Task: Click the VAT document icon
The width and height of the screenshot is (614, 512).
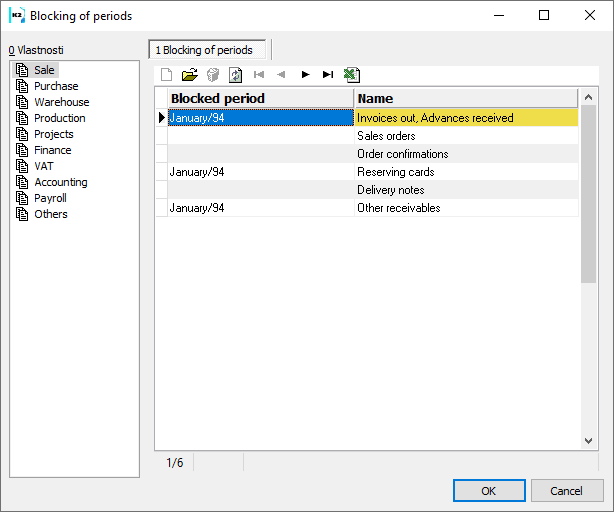Action: (22, 166)
